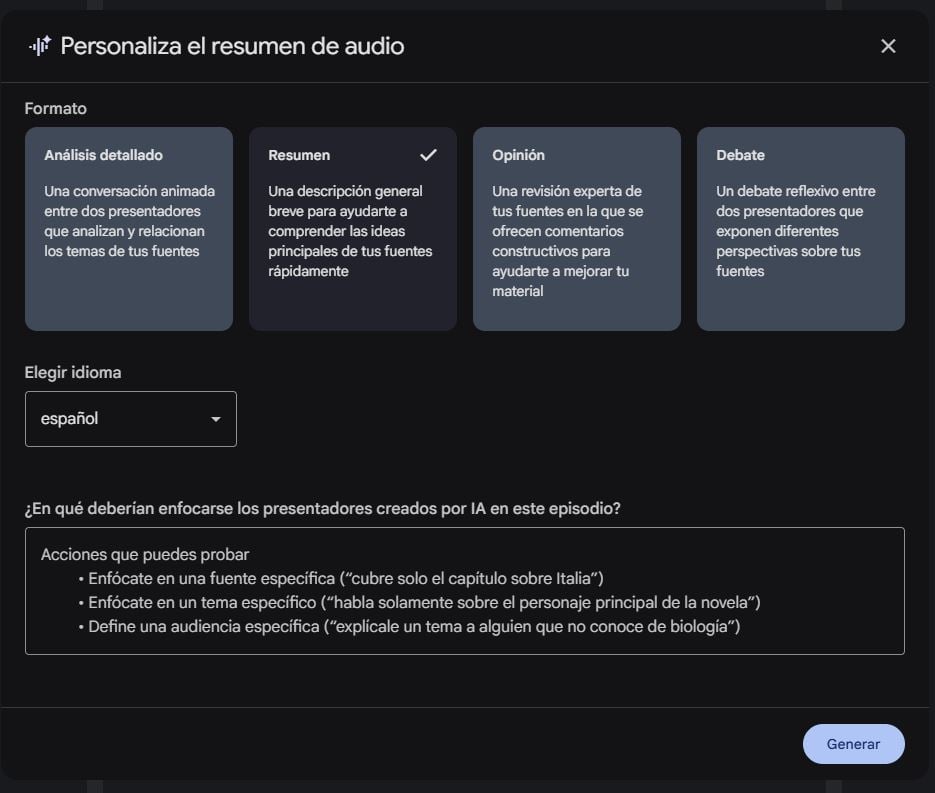Click the checkmark on the Resumen card

point(428,155)
